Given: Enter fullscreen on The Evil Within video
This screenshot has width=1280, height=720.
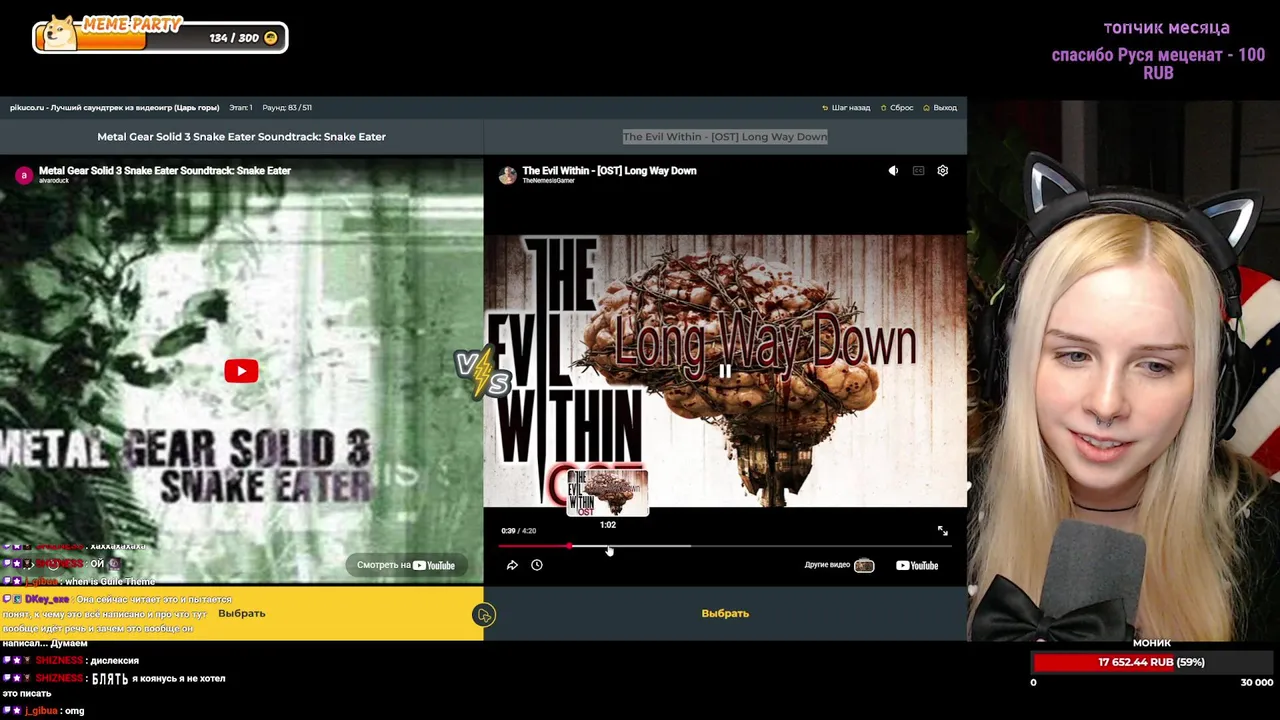Looking at the screenshot, I should tap(942, 531).
